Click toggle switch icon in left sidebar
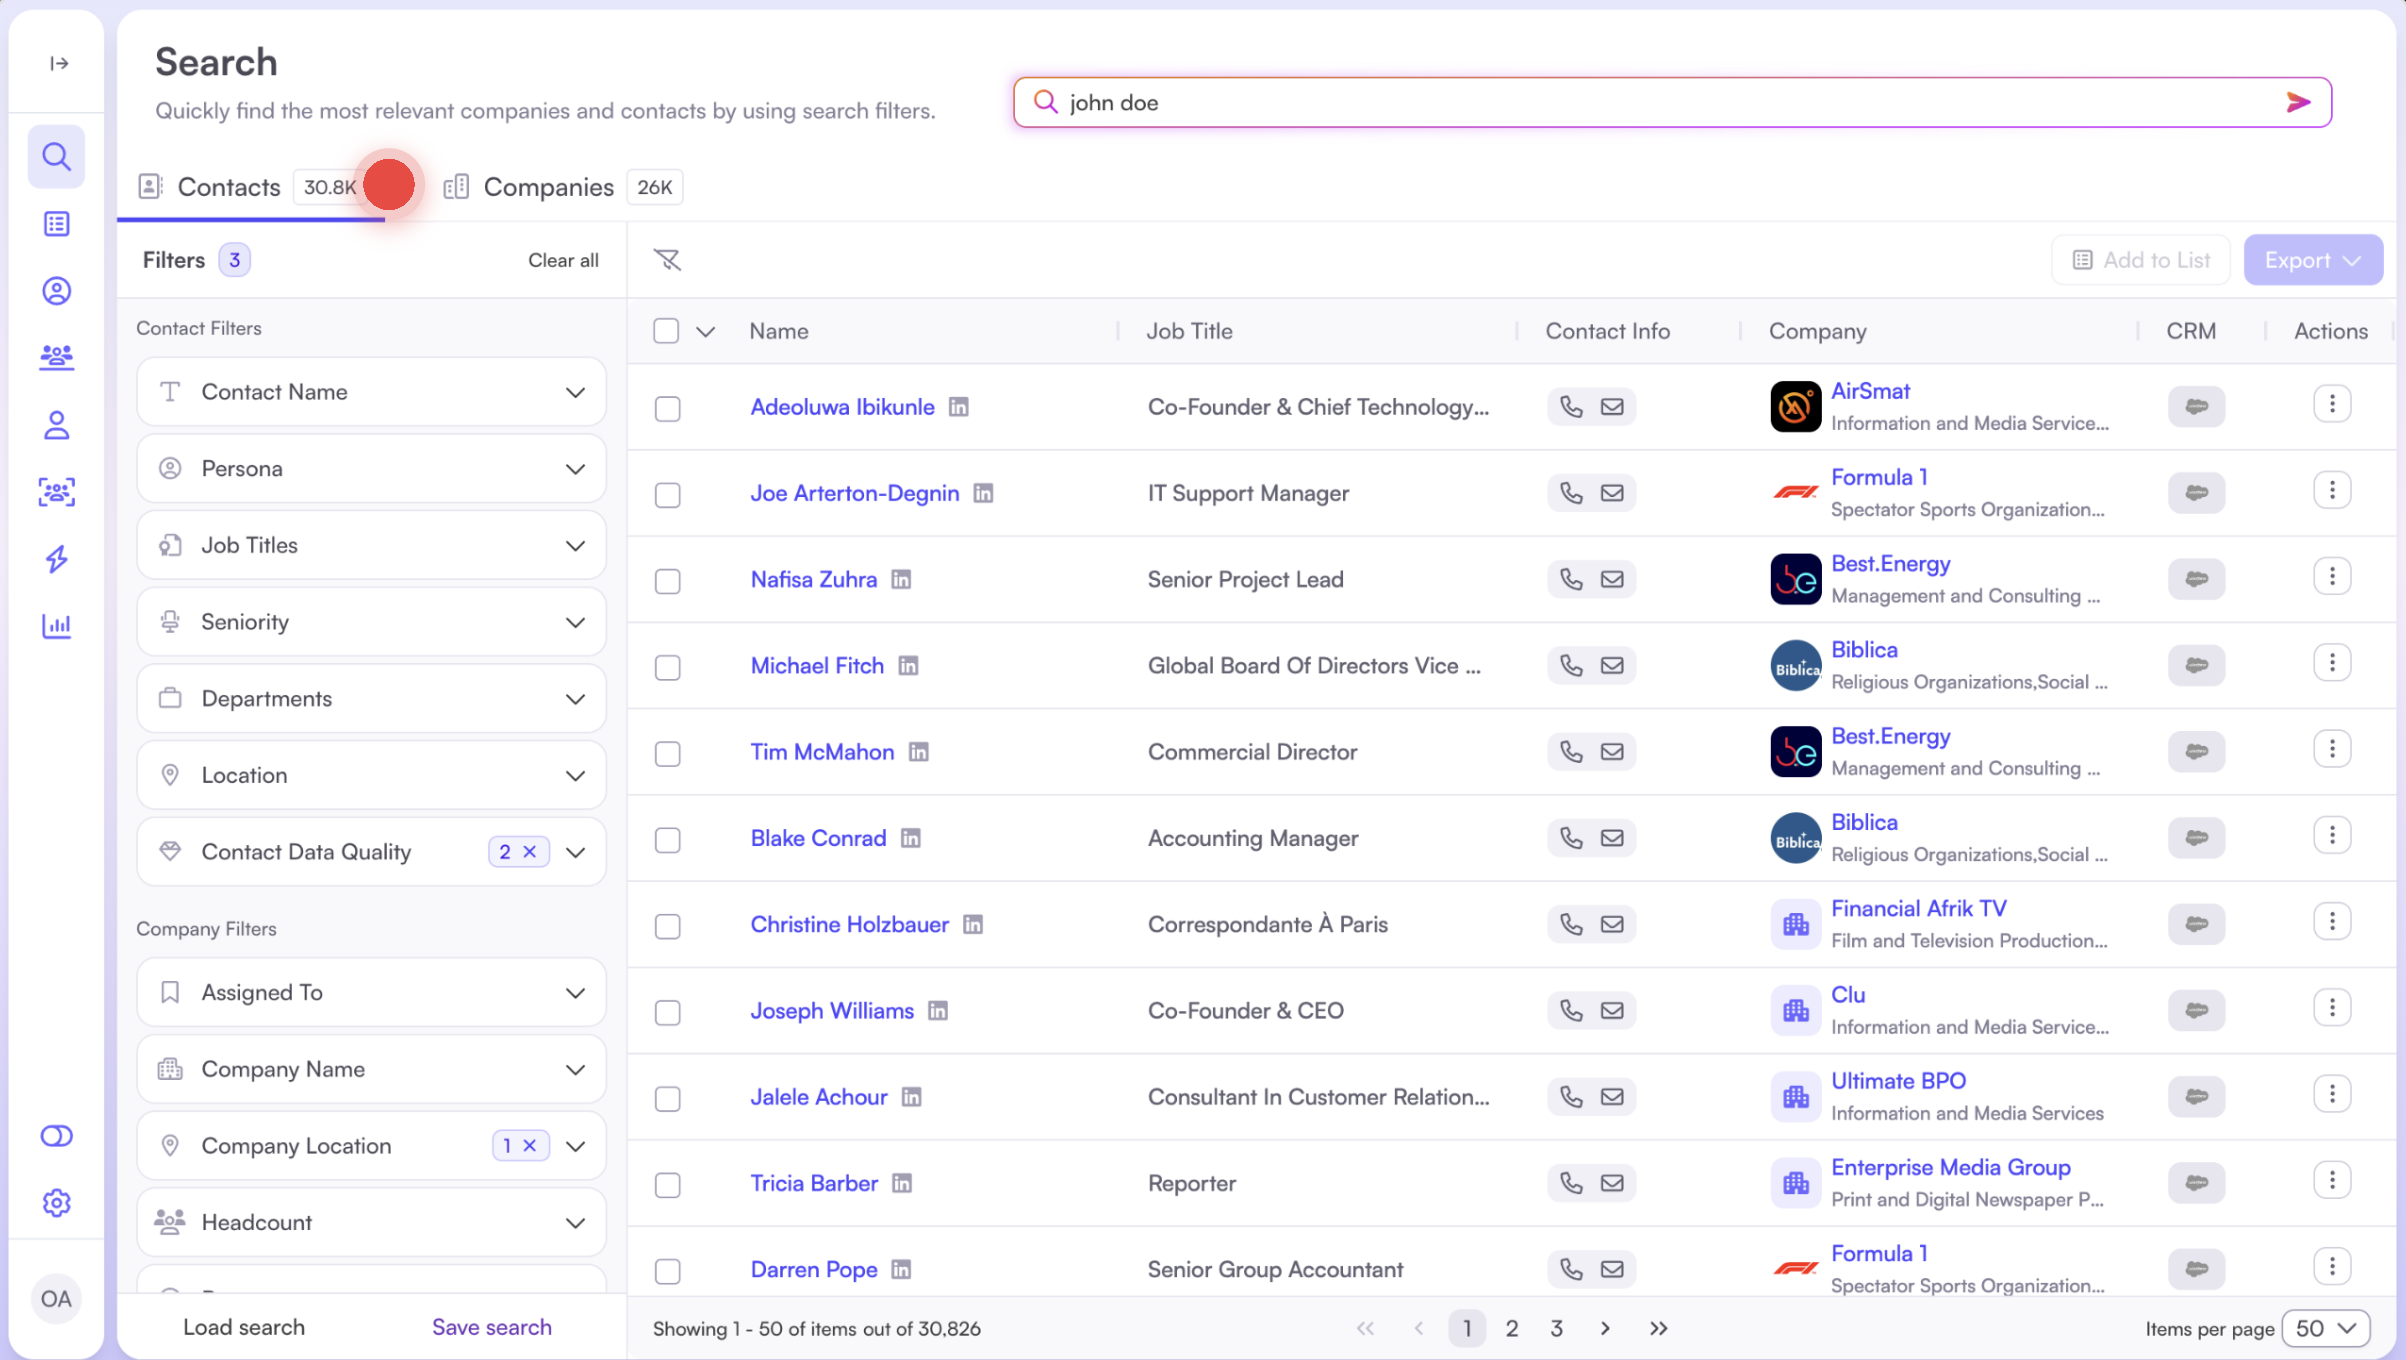2406x1360 pixels. pos(57,1136)
